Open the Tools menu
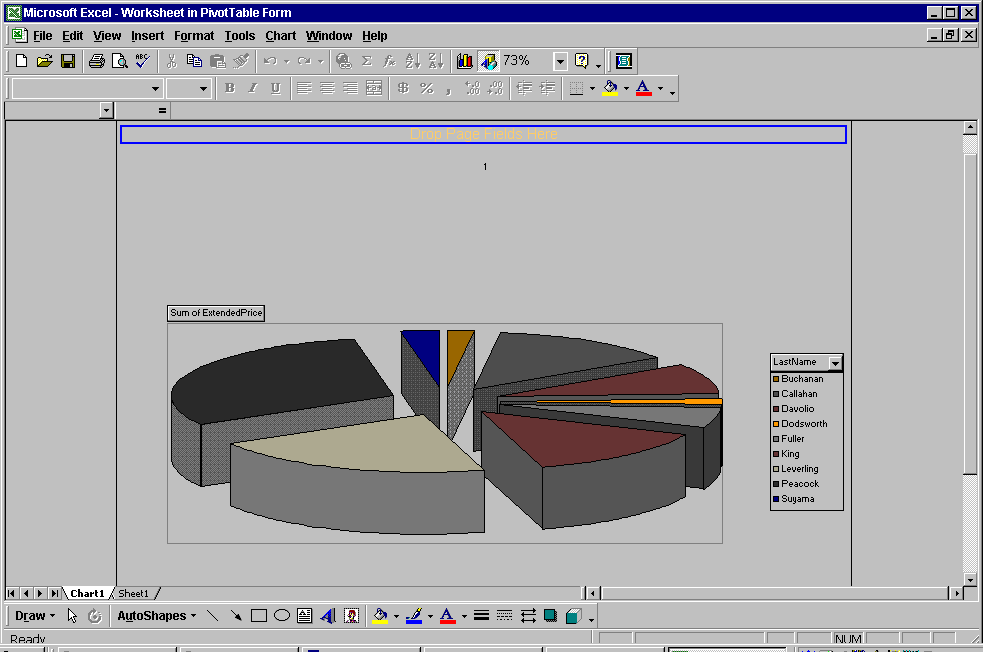Image resolution: width=983 pixels, height=652 pixels. 240,36
